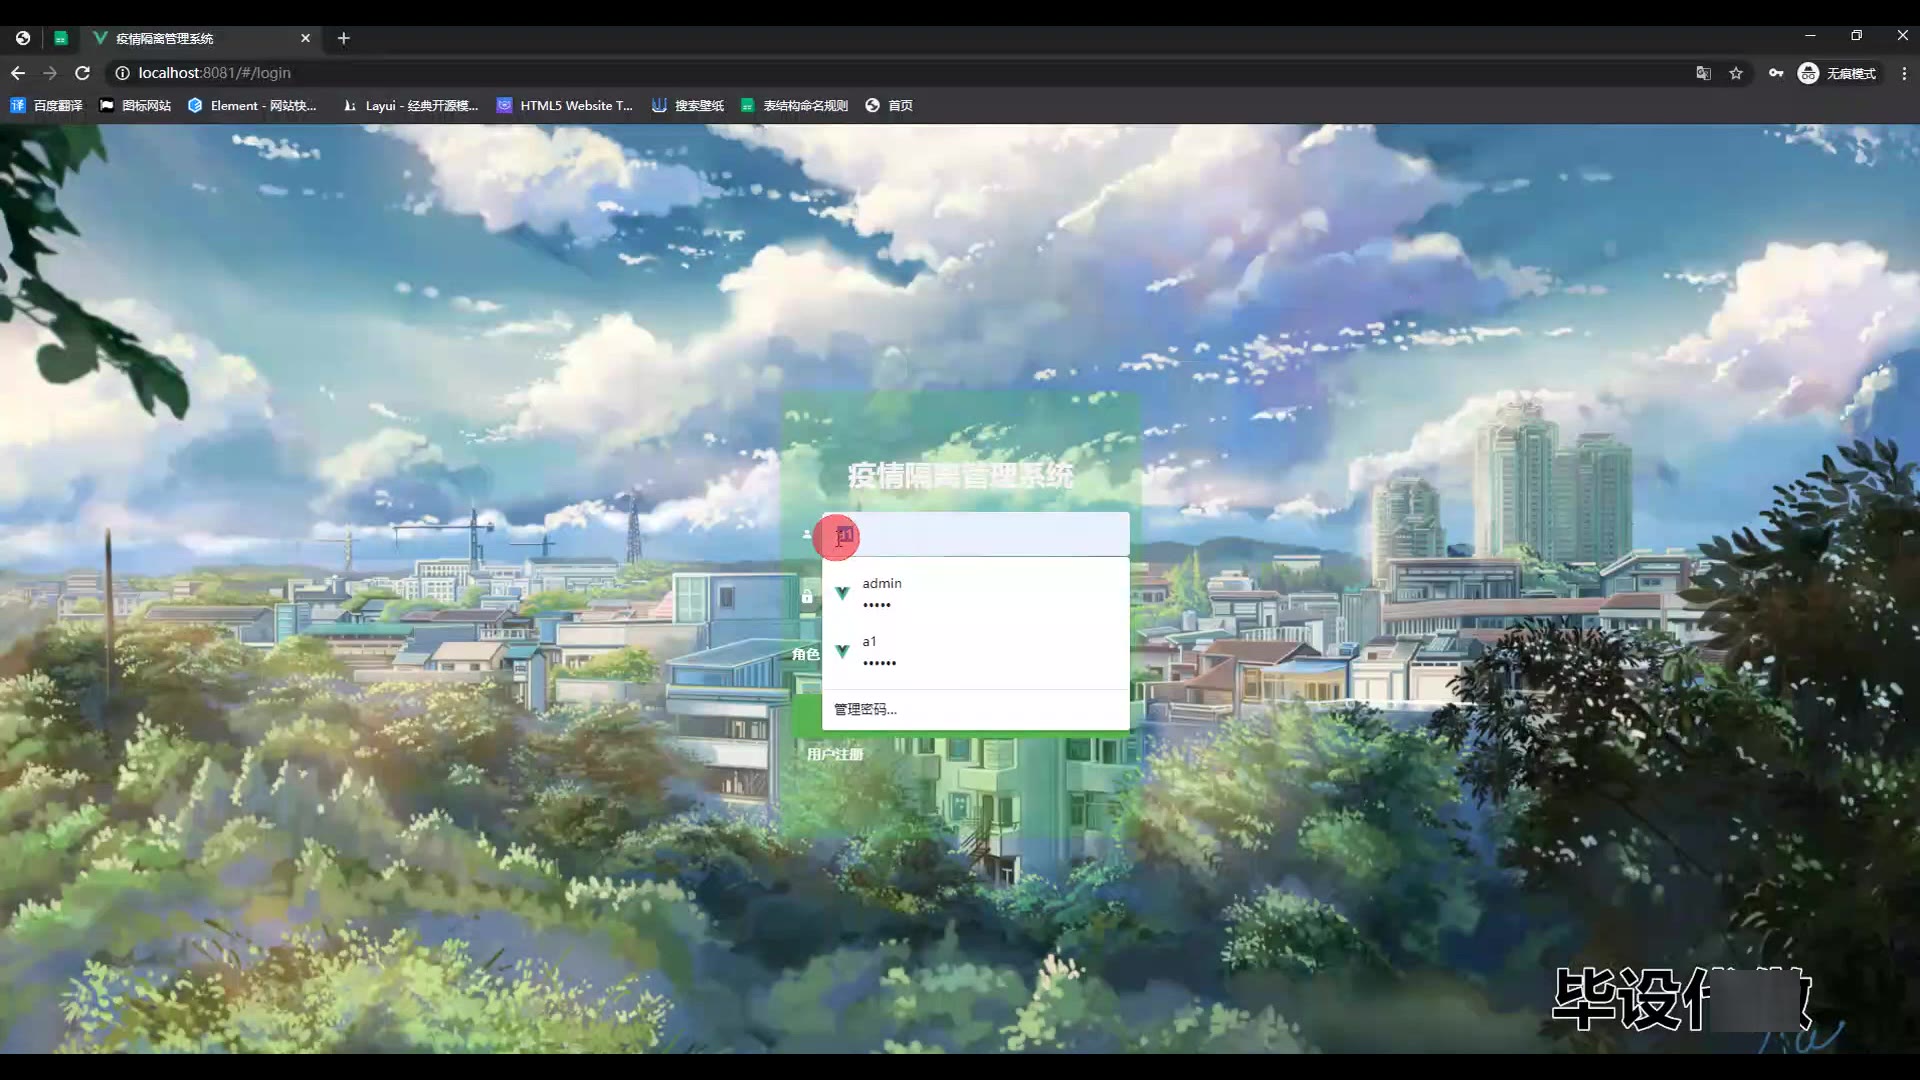Click the translate page icon
1920x1080 pixels.
1703,73
